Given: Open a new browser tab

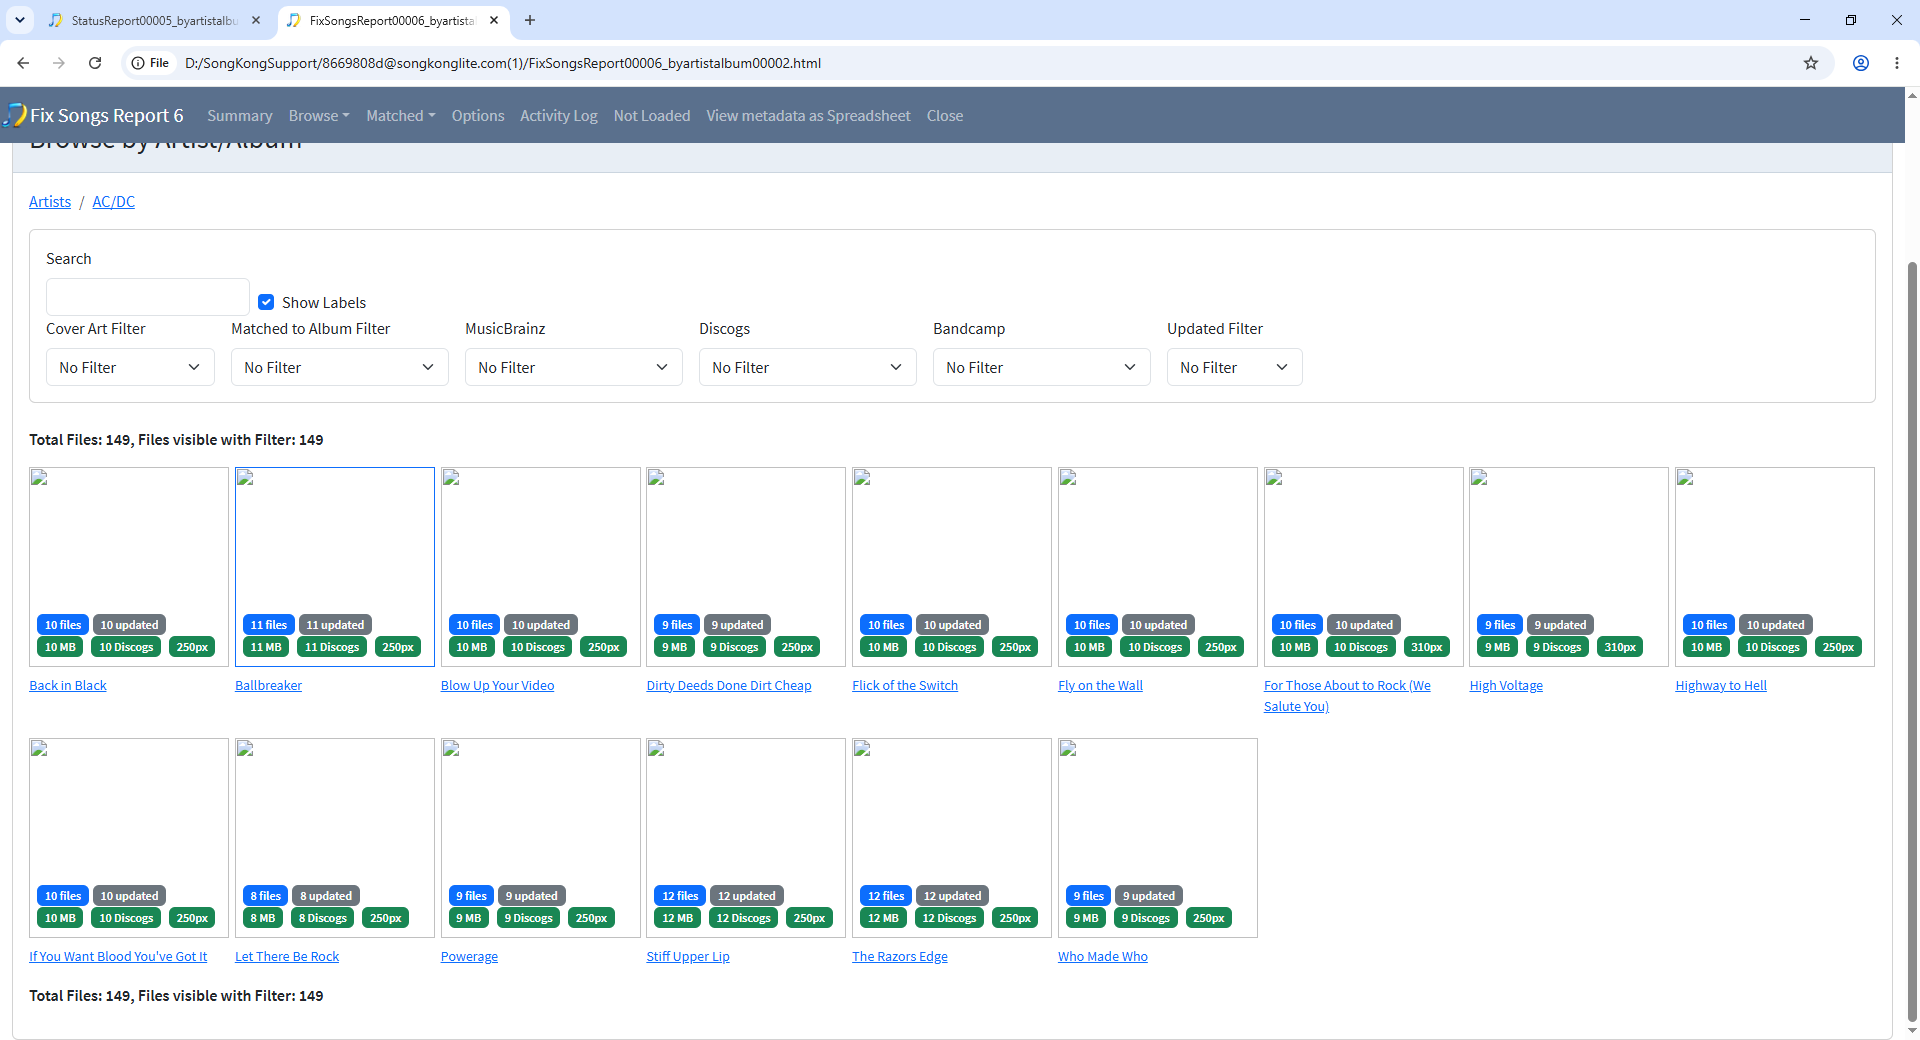Looking at the screenshot, I should click(x=530, y=20).
